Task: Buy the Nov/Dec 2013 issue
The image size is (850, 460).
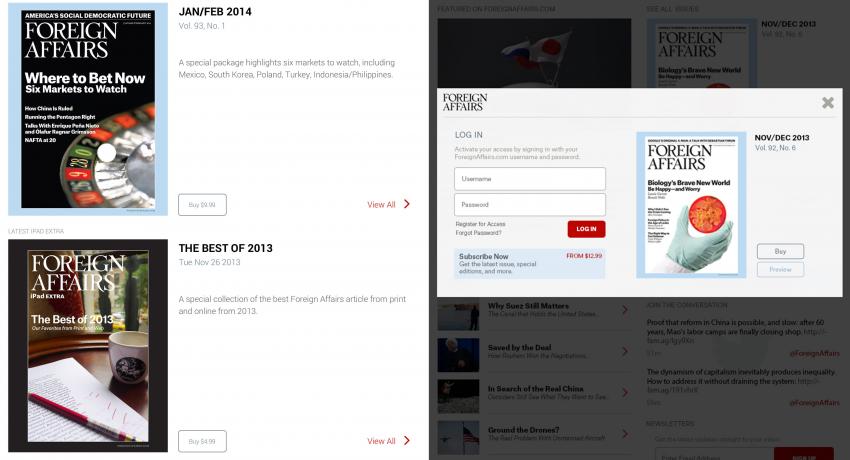Action: click(780, 251)
